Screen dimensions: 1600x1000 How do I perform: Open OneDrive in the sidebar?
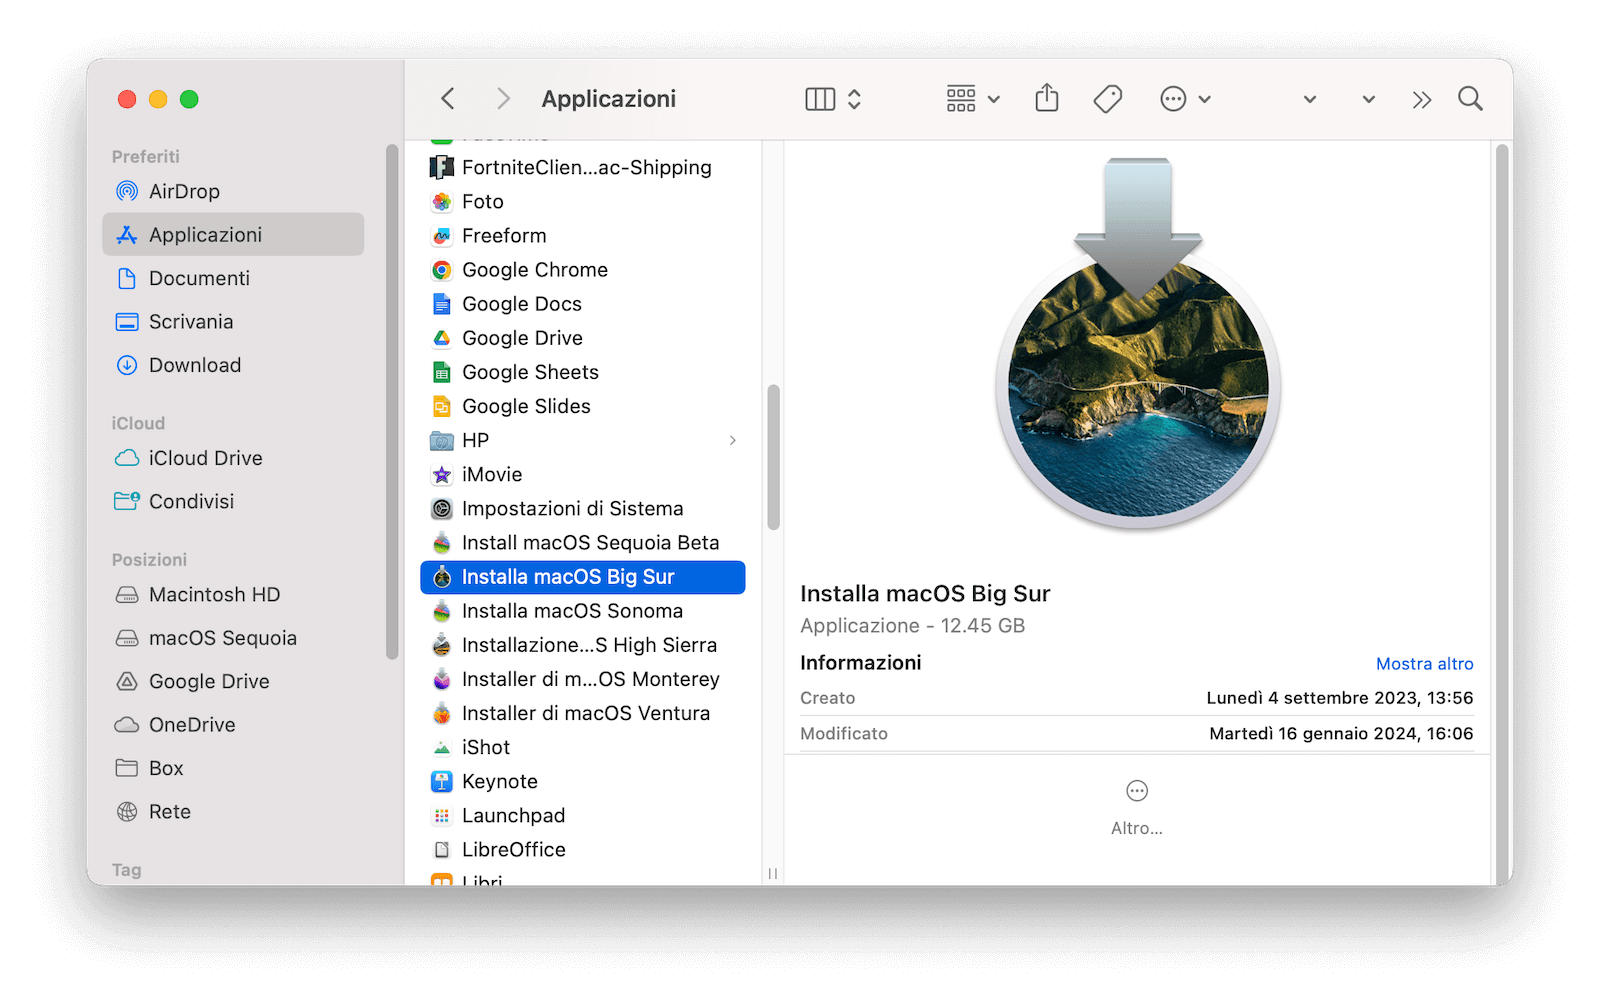pos(233,725)
